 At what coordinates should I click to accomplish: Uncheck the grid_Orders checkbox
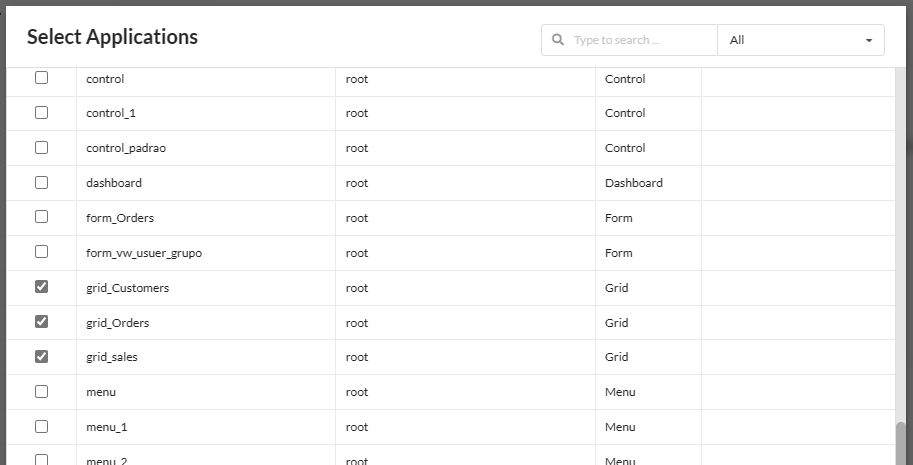[x=42, y=322]
